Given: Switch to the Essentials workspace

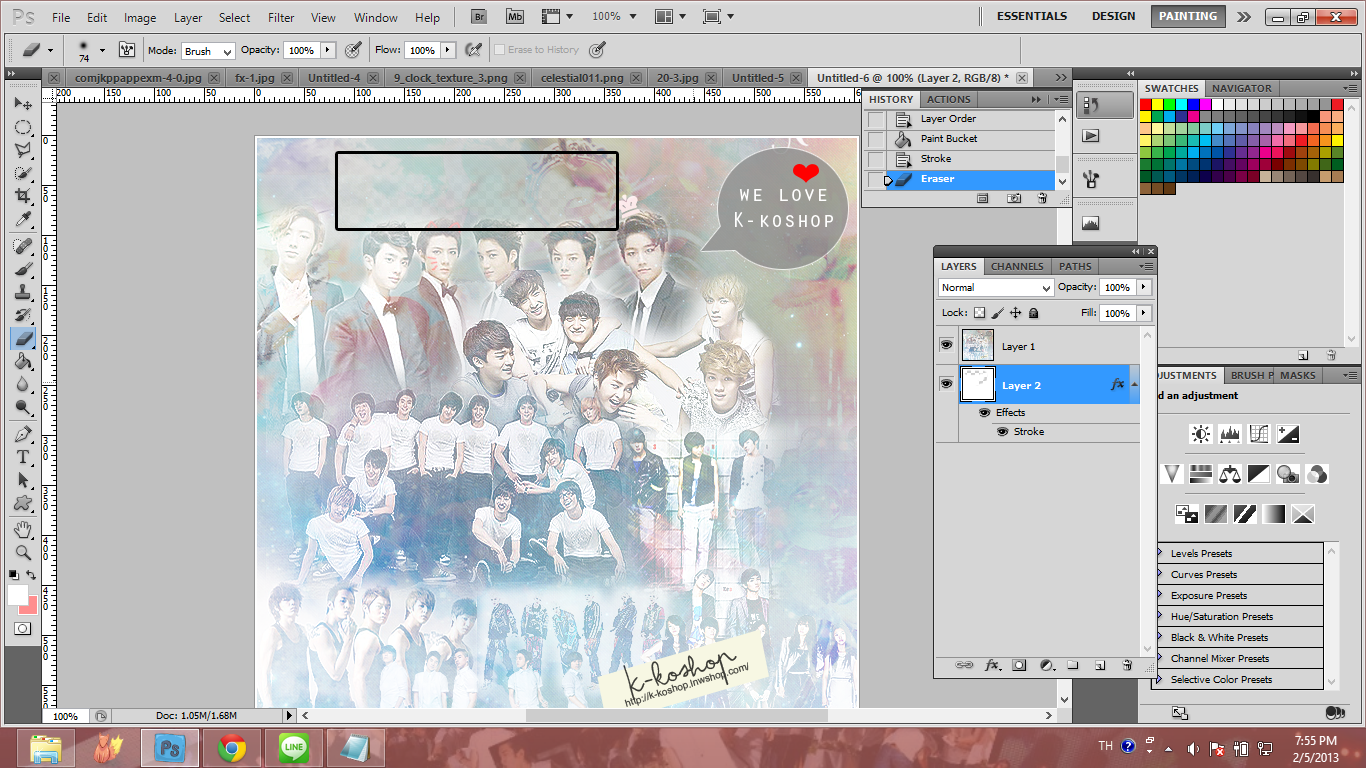Looking at the screenshot, I should pos(1032,16).
